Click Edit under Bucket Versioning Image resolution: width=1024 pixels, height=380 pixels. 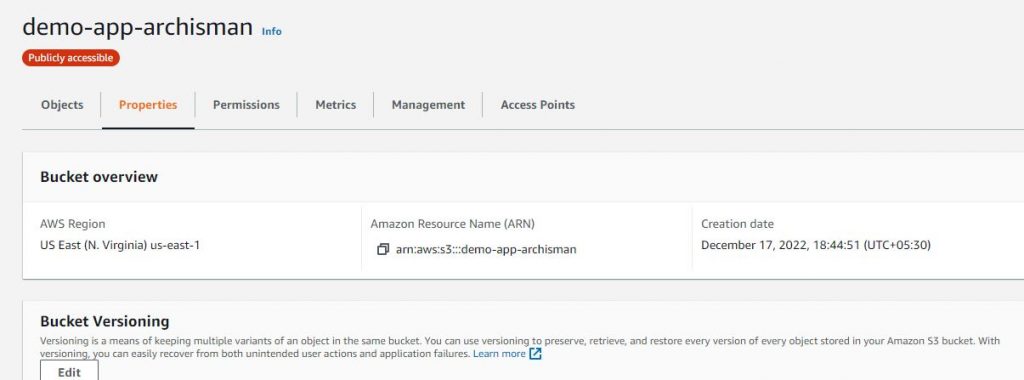pos(69,372)
